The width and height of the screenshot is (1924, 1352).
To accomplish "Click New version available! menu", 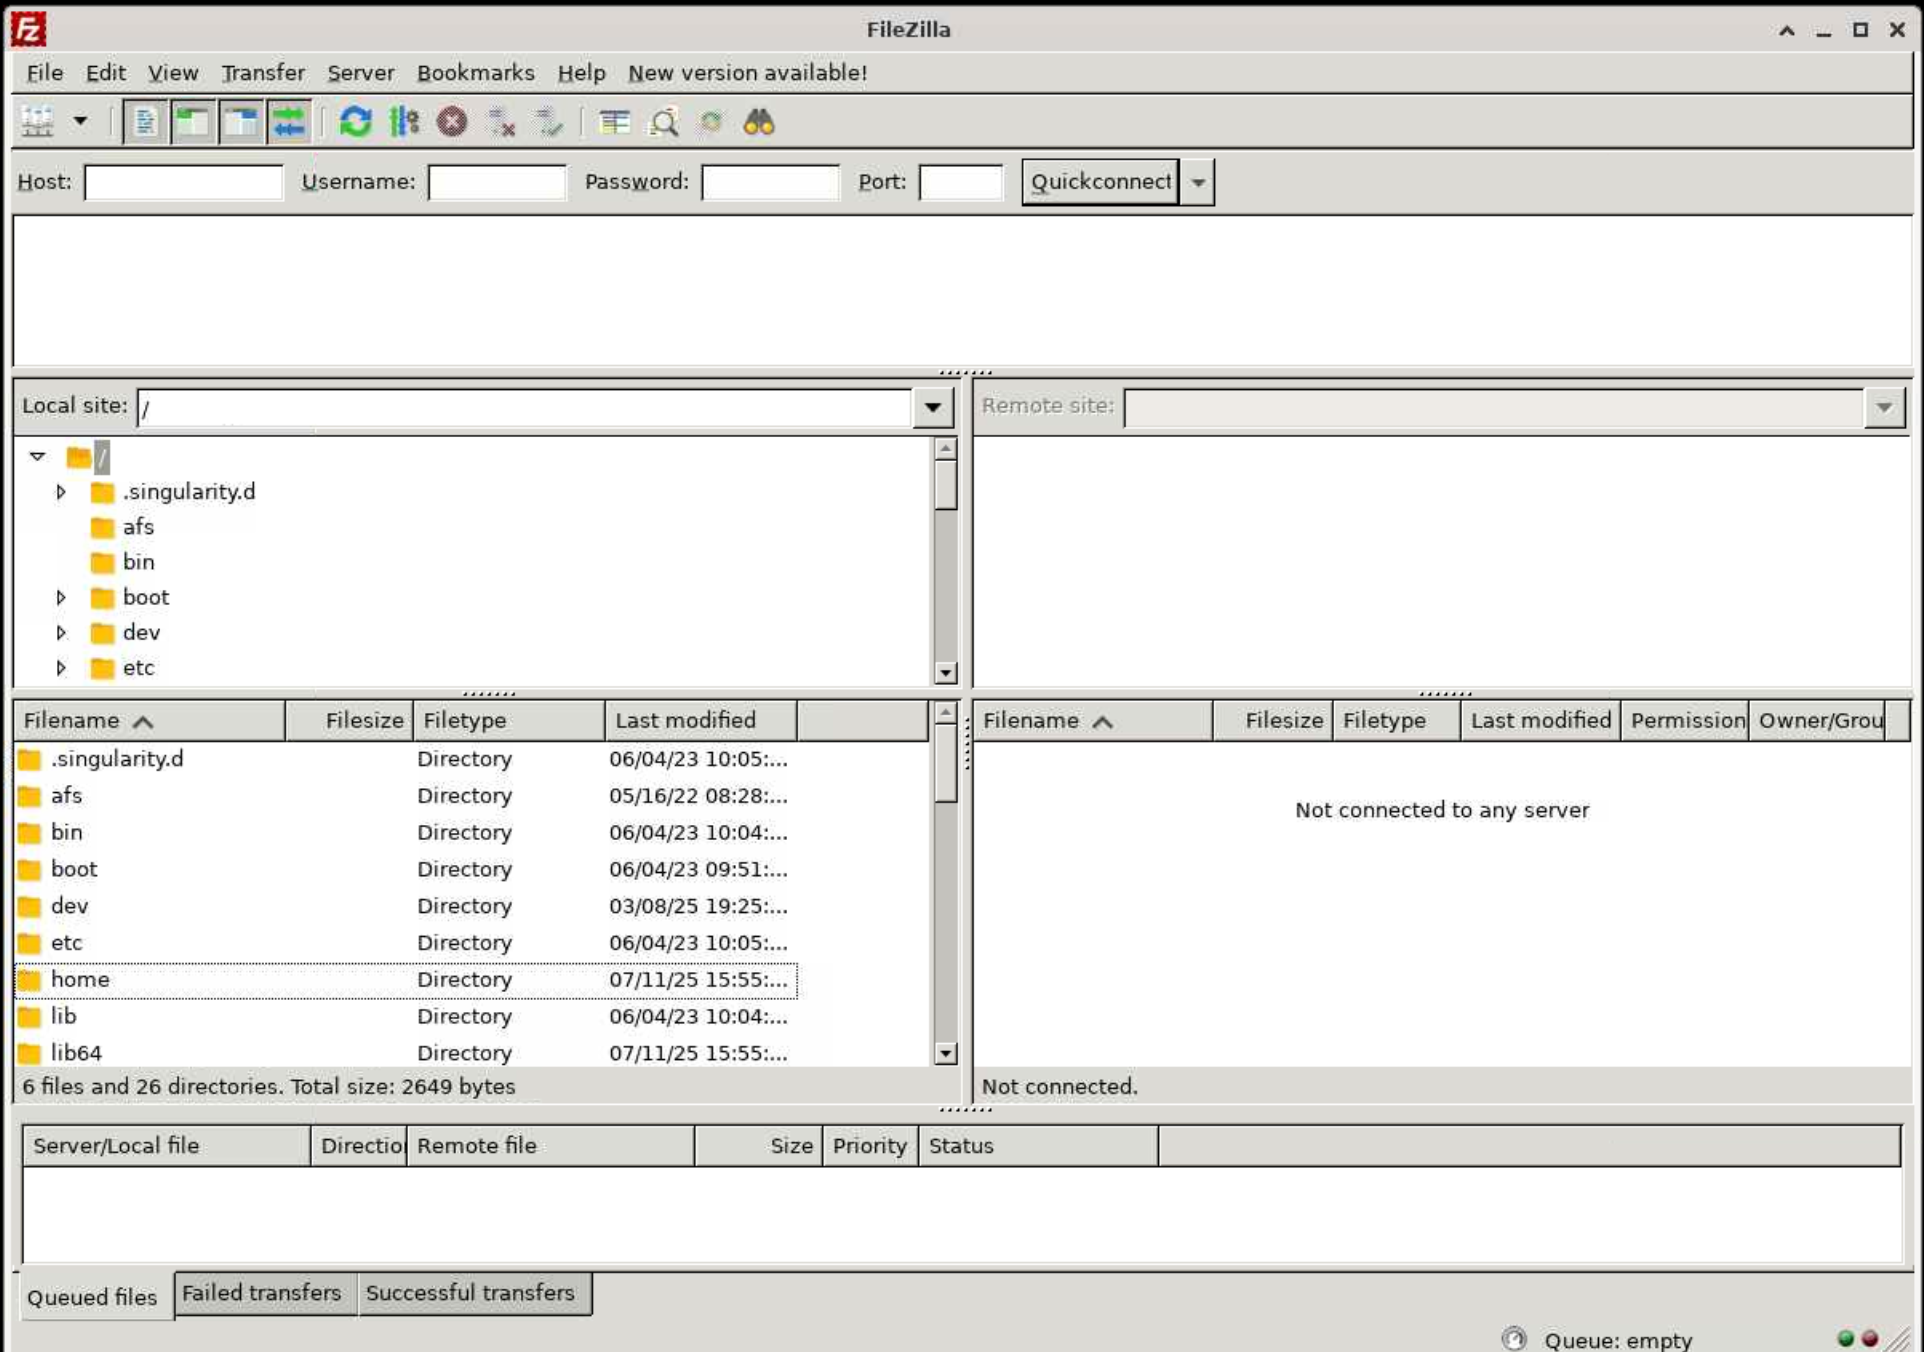I will pyautogui.click(x=747, y=73).
